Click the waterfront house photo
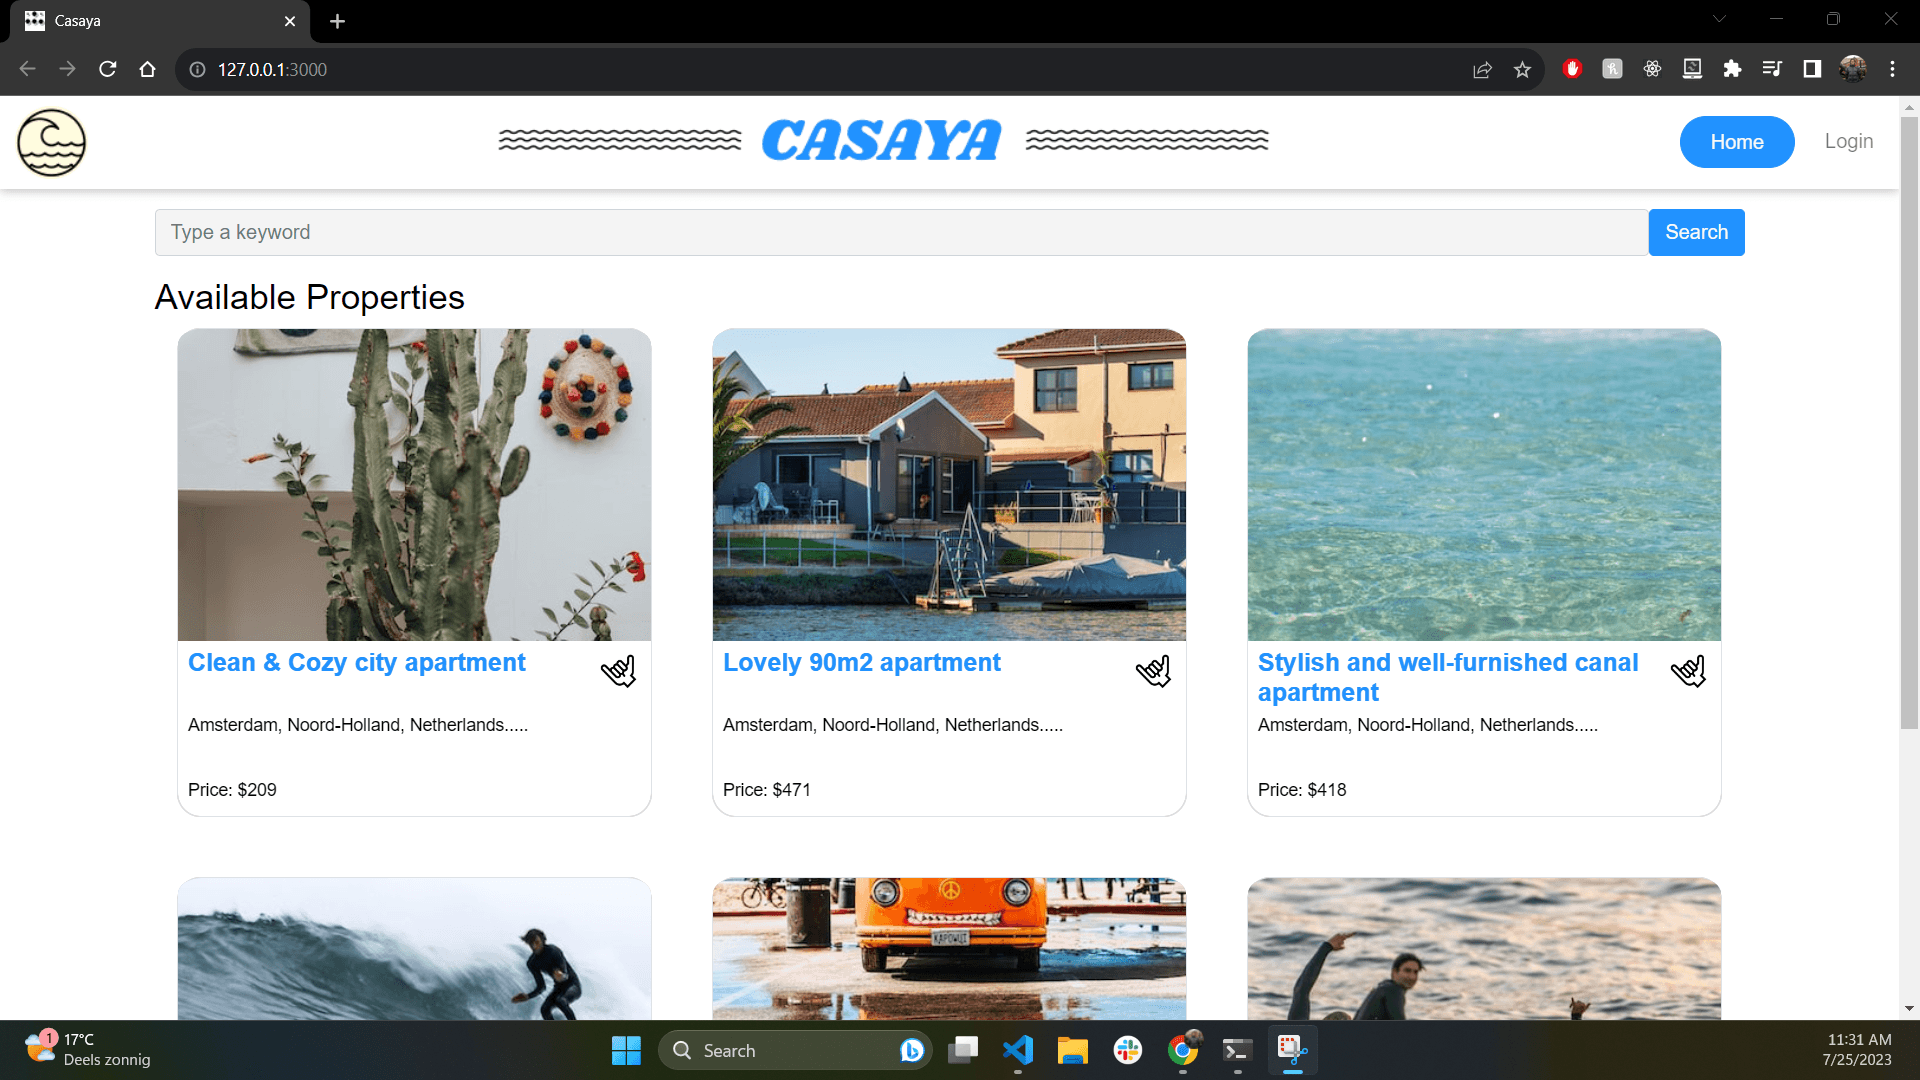This screenshot has height=1080, width=1920. point(949,485)
